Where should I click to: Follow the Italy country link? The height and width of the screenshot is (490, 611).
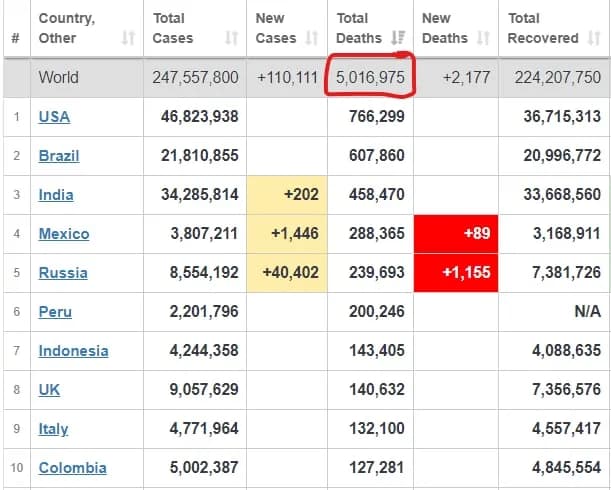pyautogui.click(x=53, y=429)
